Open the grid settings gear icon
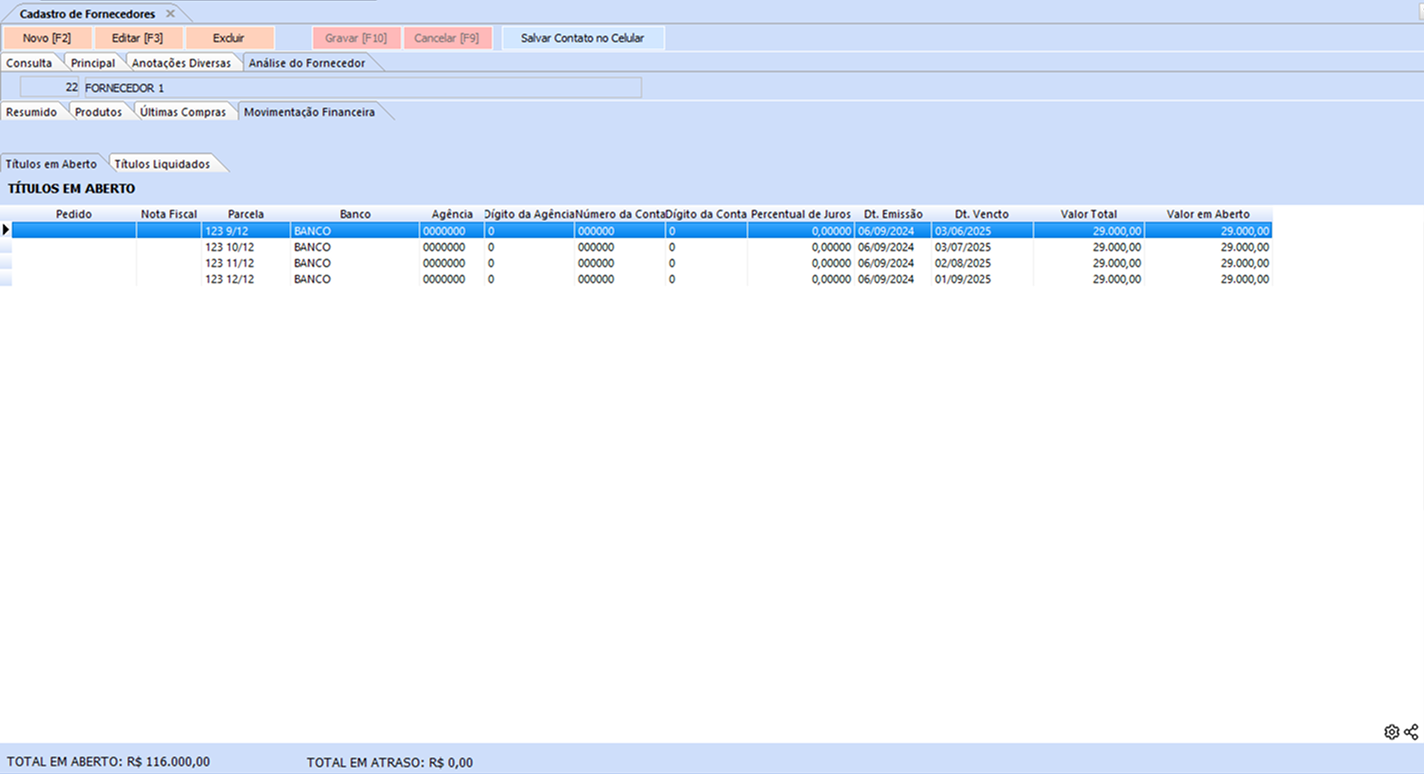Image resolution: width=1424 pixels, height=774 pixels. tap(1391, 732)
